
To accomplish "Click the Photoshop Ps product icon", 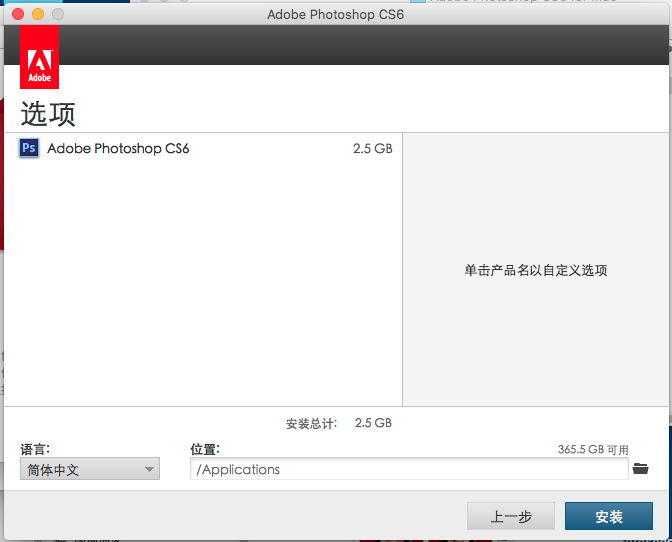I will click(x=29, y=148).
